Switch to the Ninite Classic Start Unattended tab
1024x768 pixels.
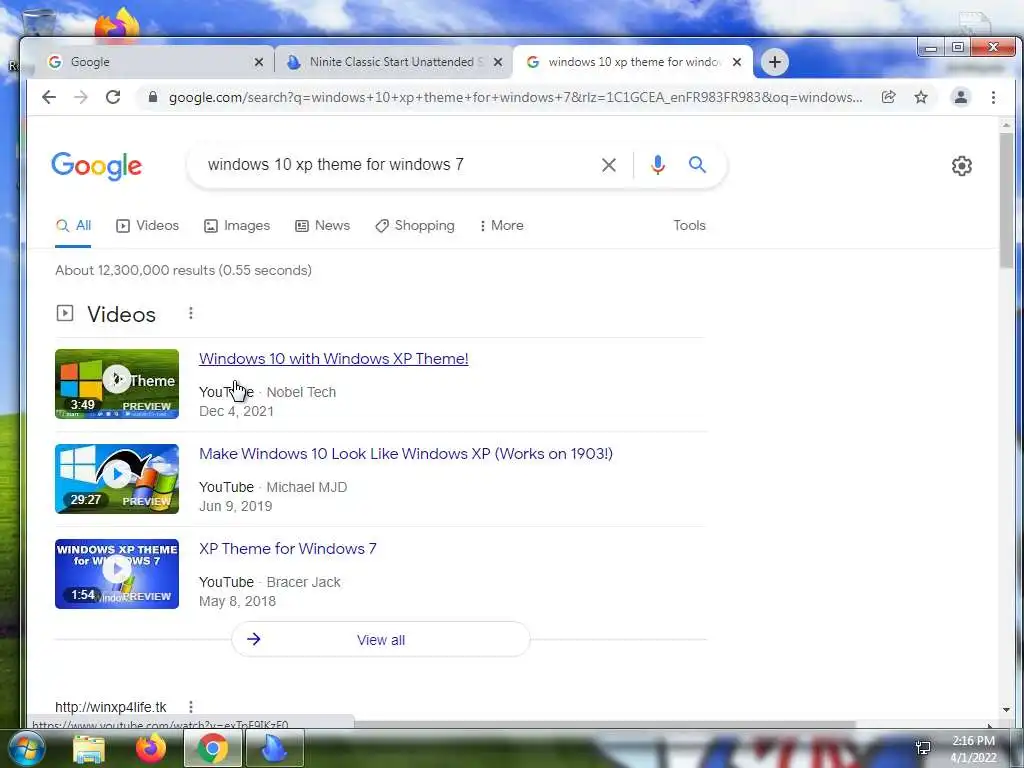(394, 62)
